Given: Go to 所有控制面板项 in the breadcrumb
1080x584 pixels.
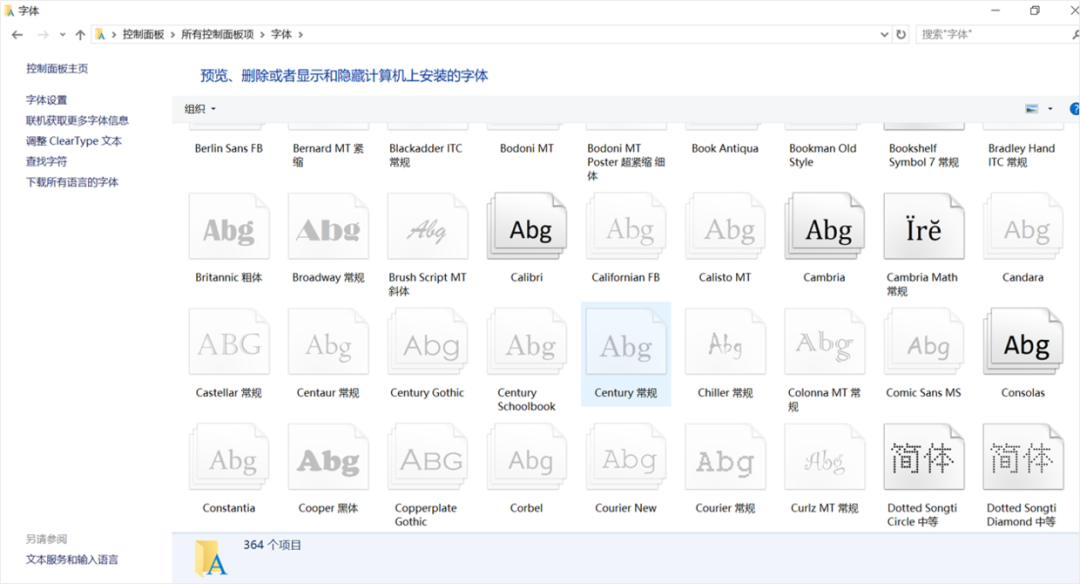Looking at the screenshot, I should coord(217,34).
